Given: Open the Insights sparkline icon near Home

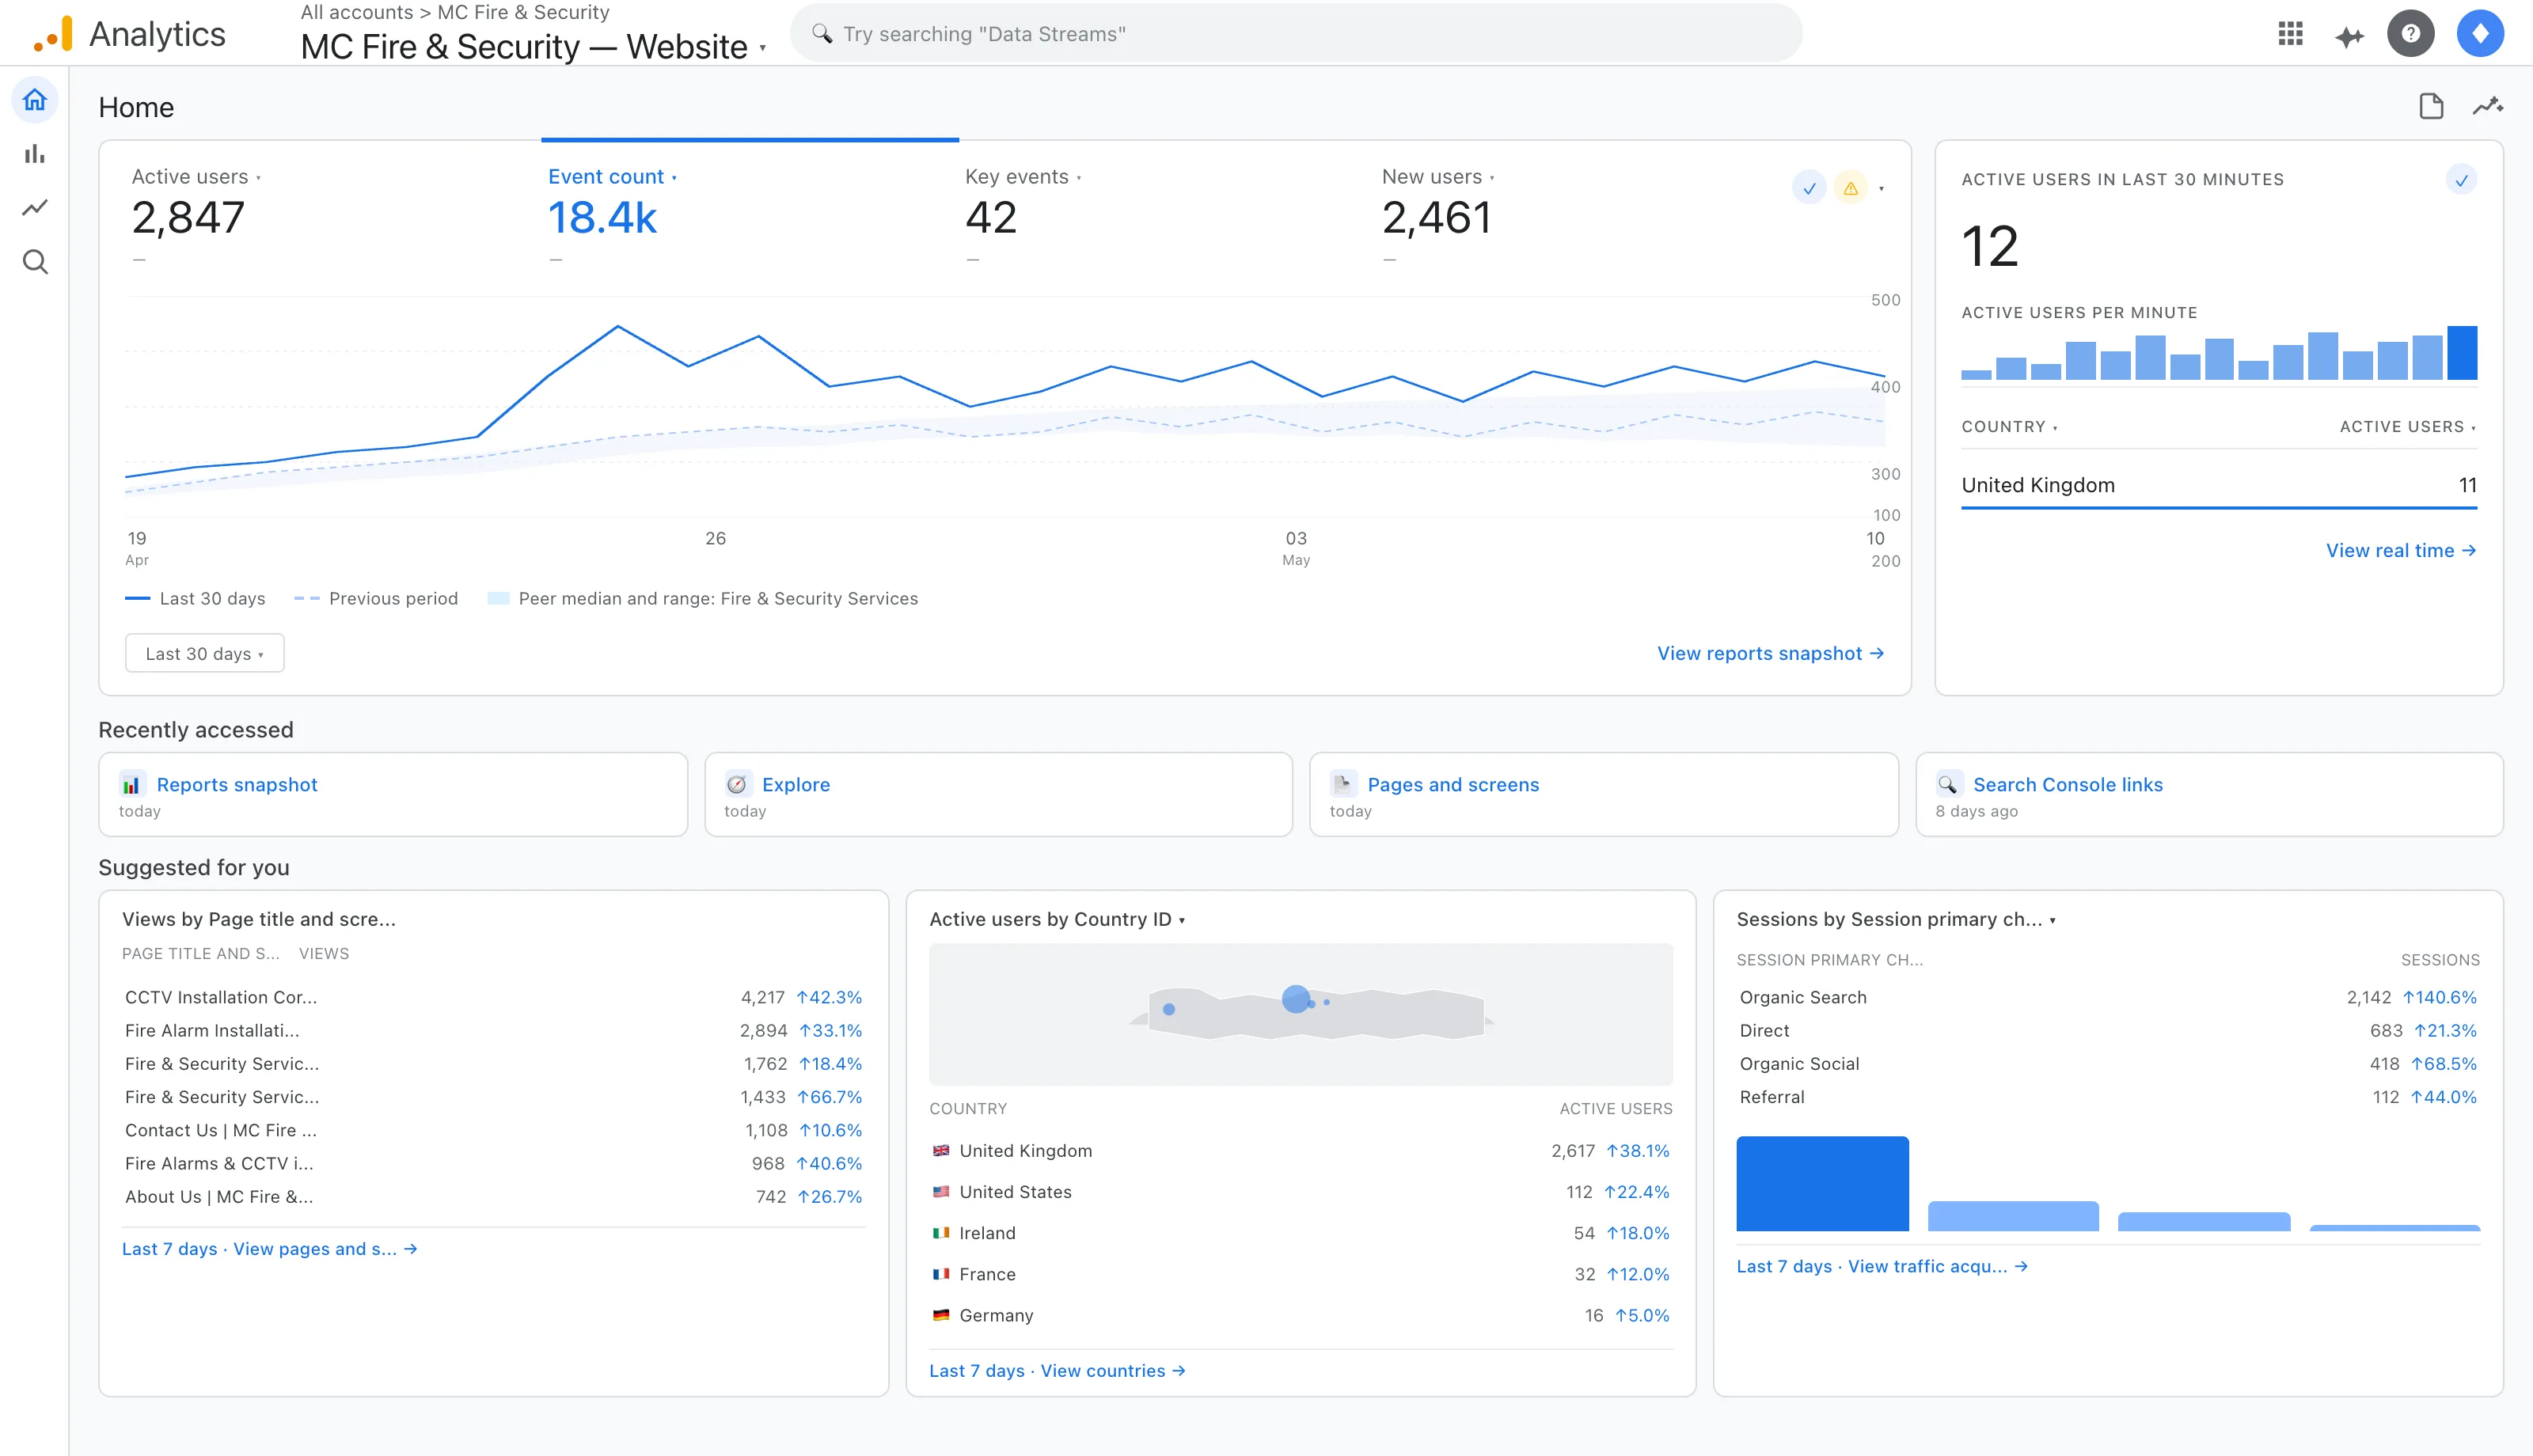Looking at the screenshot, I should [x=2488, y=106].
